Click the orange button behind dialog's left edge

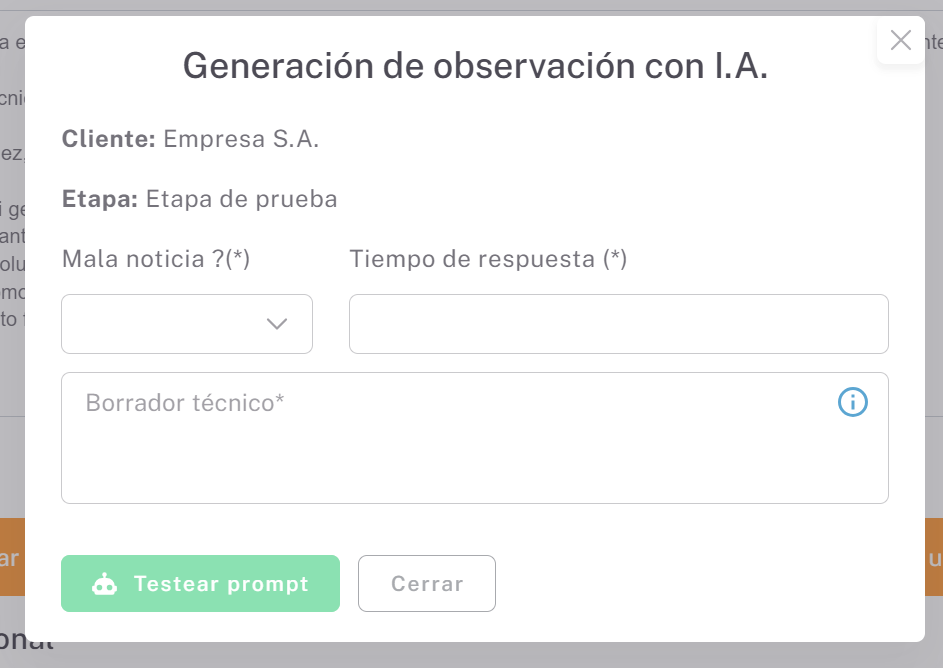pyautogui.click(x=11, y=557)
